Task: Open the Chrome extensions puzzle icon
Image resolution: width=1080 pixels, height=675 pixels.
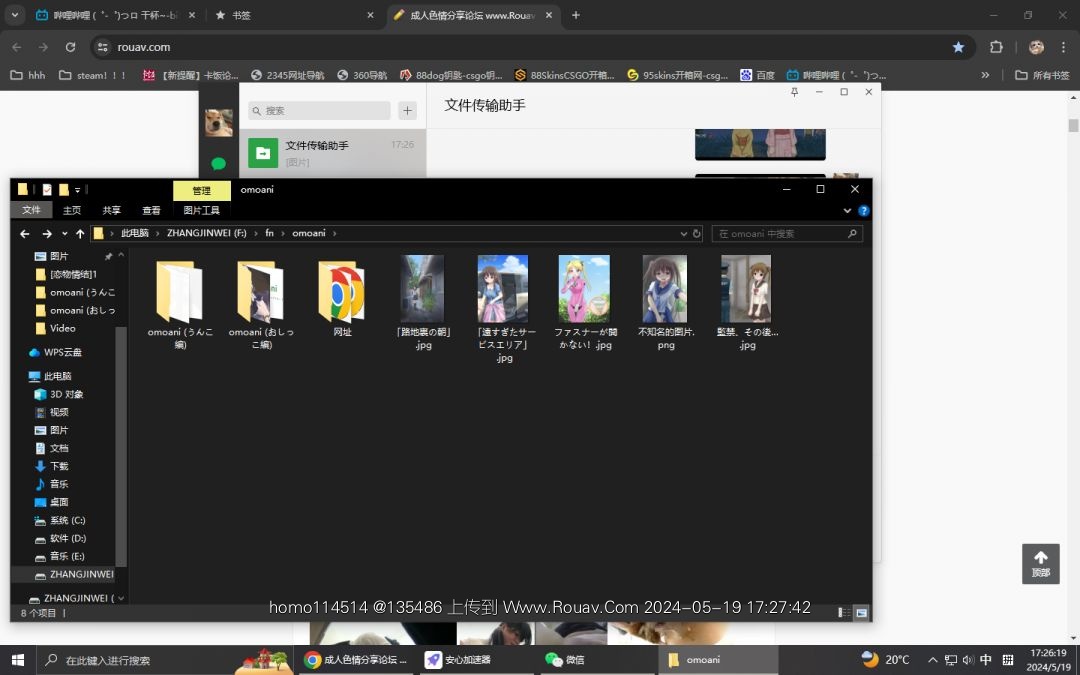Action: pos(996,47)
